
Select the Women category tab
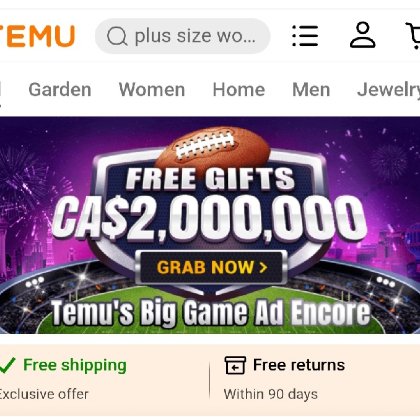coord(152,90)
